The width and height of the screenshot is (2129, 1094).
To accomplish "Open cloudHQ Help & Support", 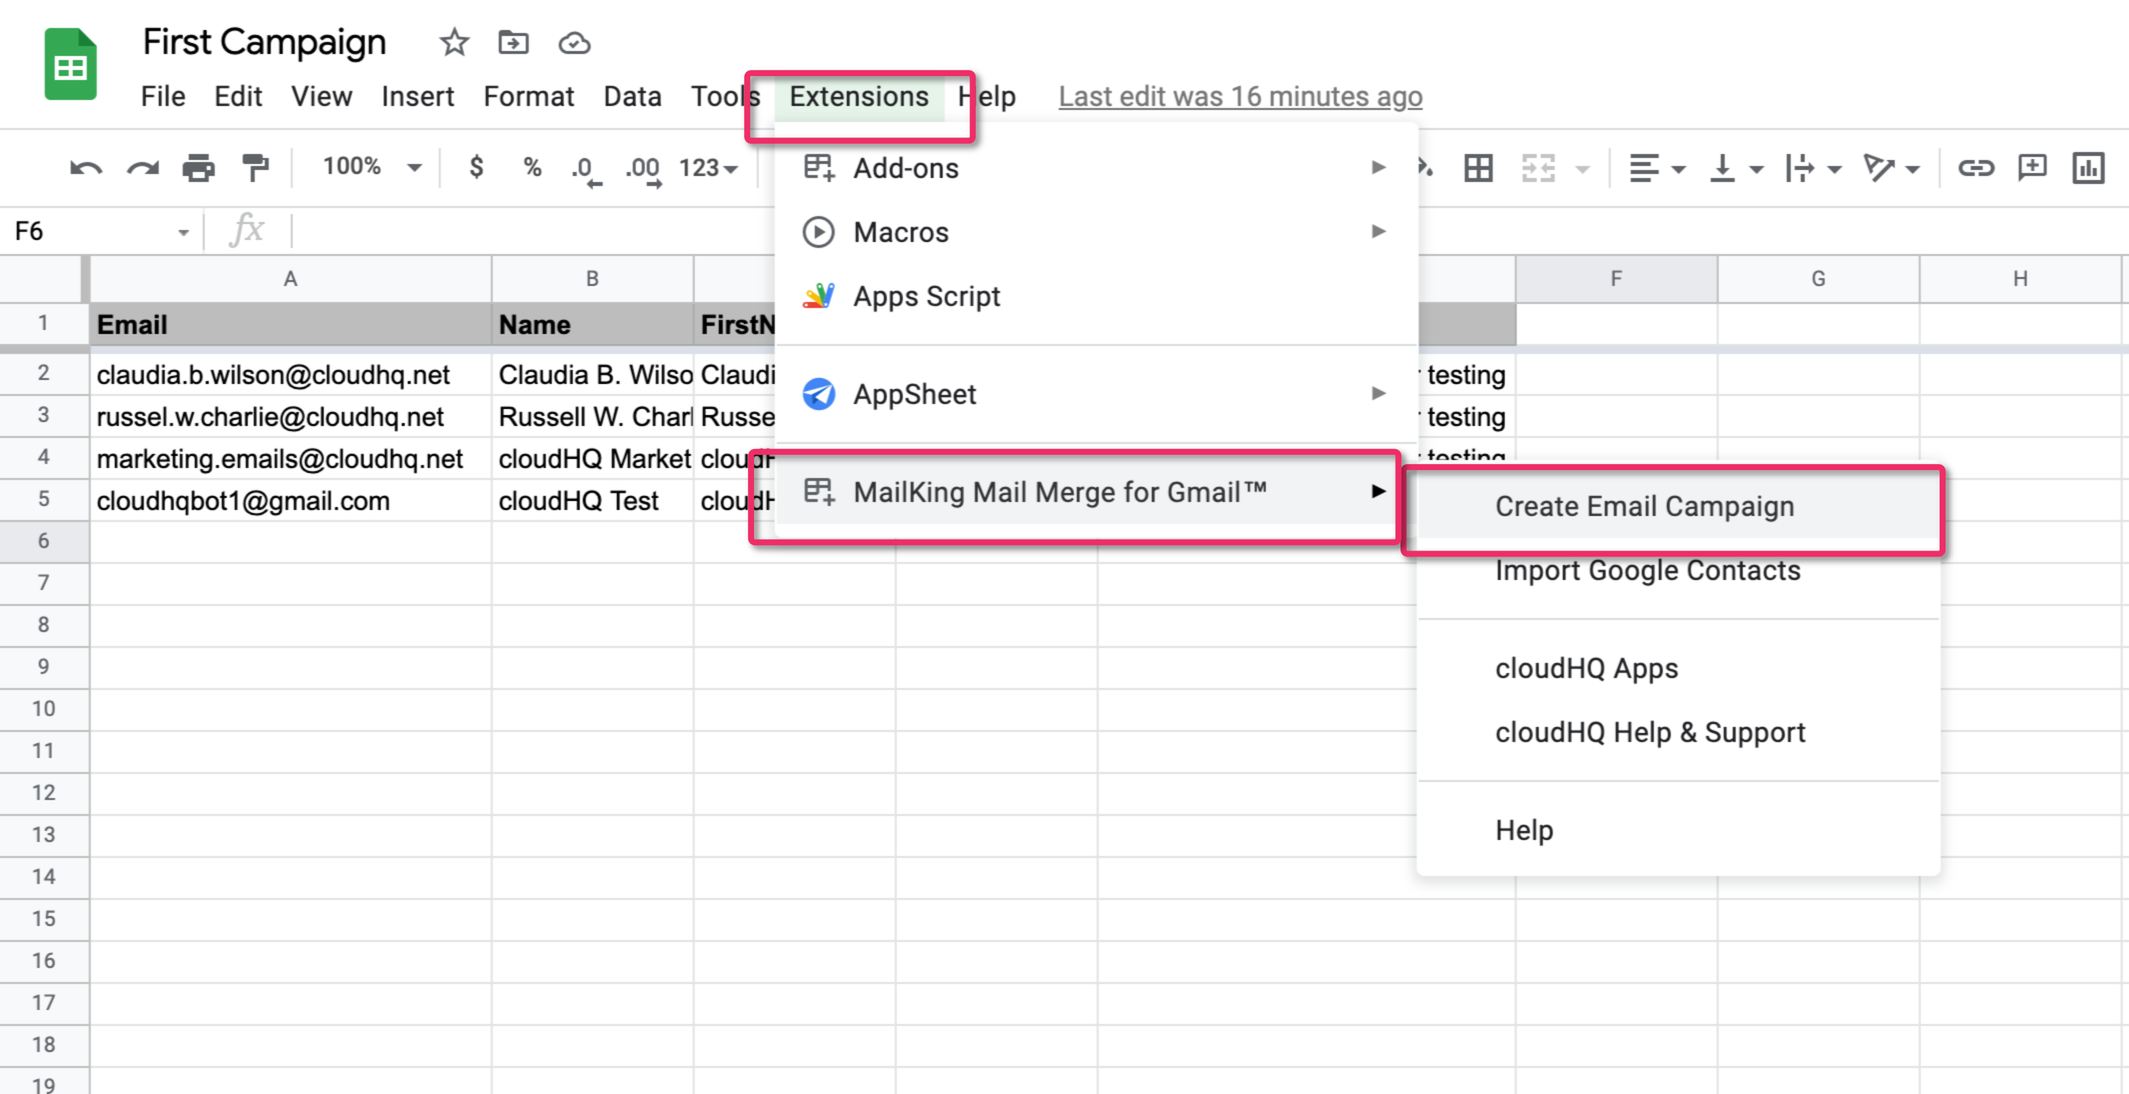I will 1678,732.
